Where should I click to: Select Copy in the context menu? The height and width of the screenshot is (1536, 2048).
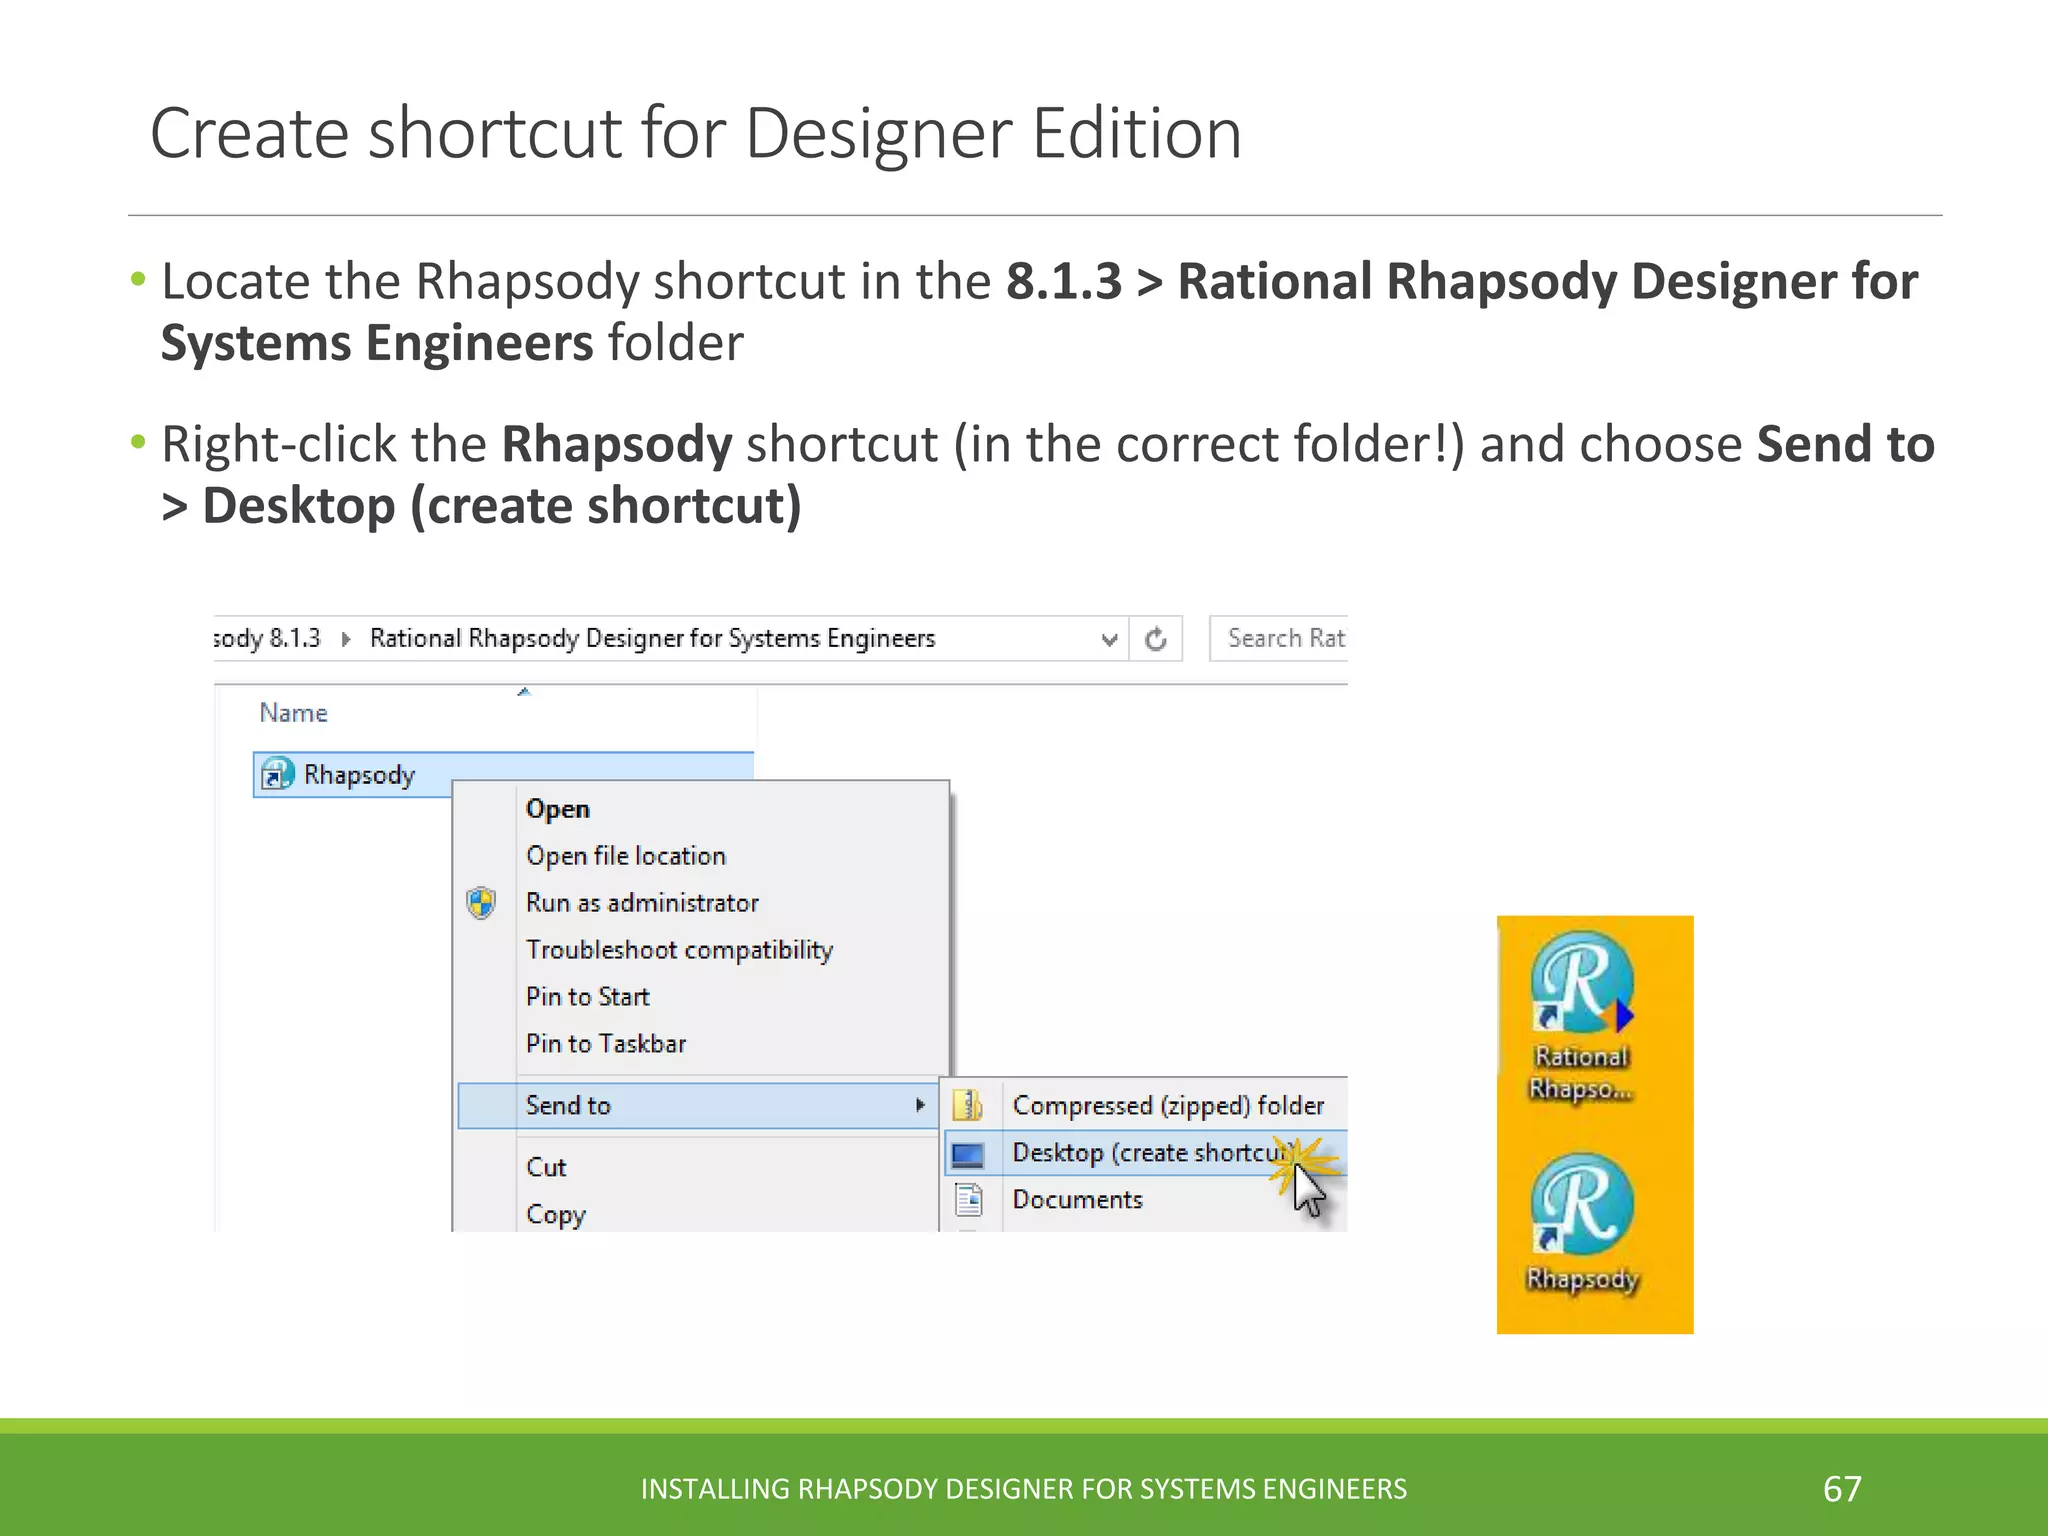[x=556, y=1214]
